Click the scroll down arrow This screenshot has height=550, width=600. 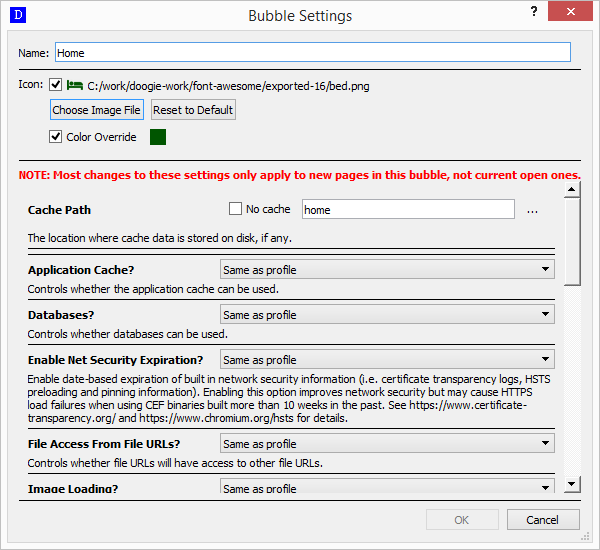572,485
